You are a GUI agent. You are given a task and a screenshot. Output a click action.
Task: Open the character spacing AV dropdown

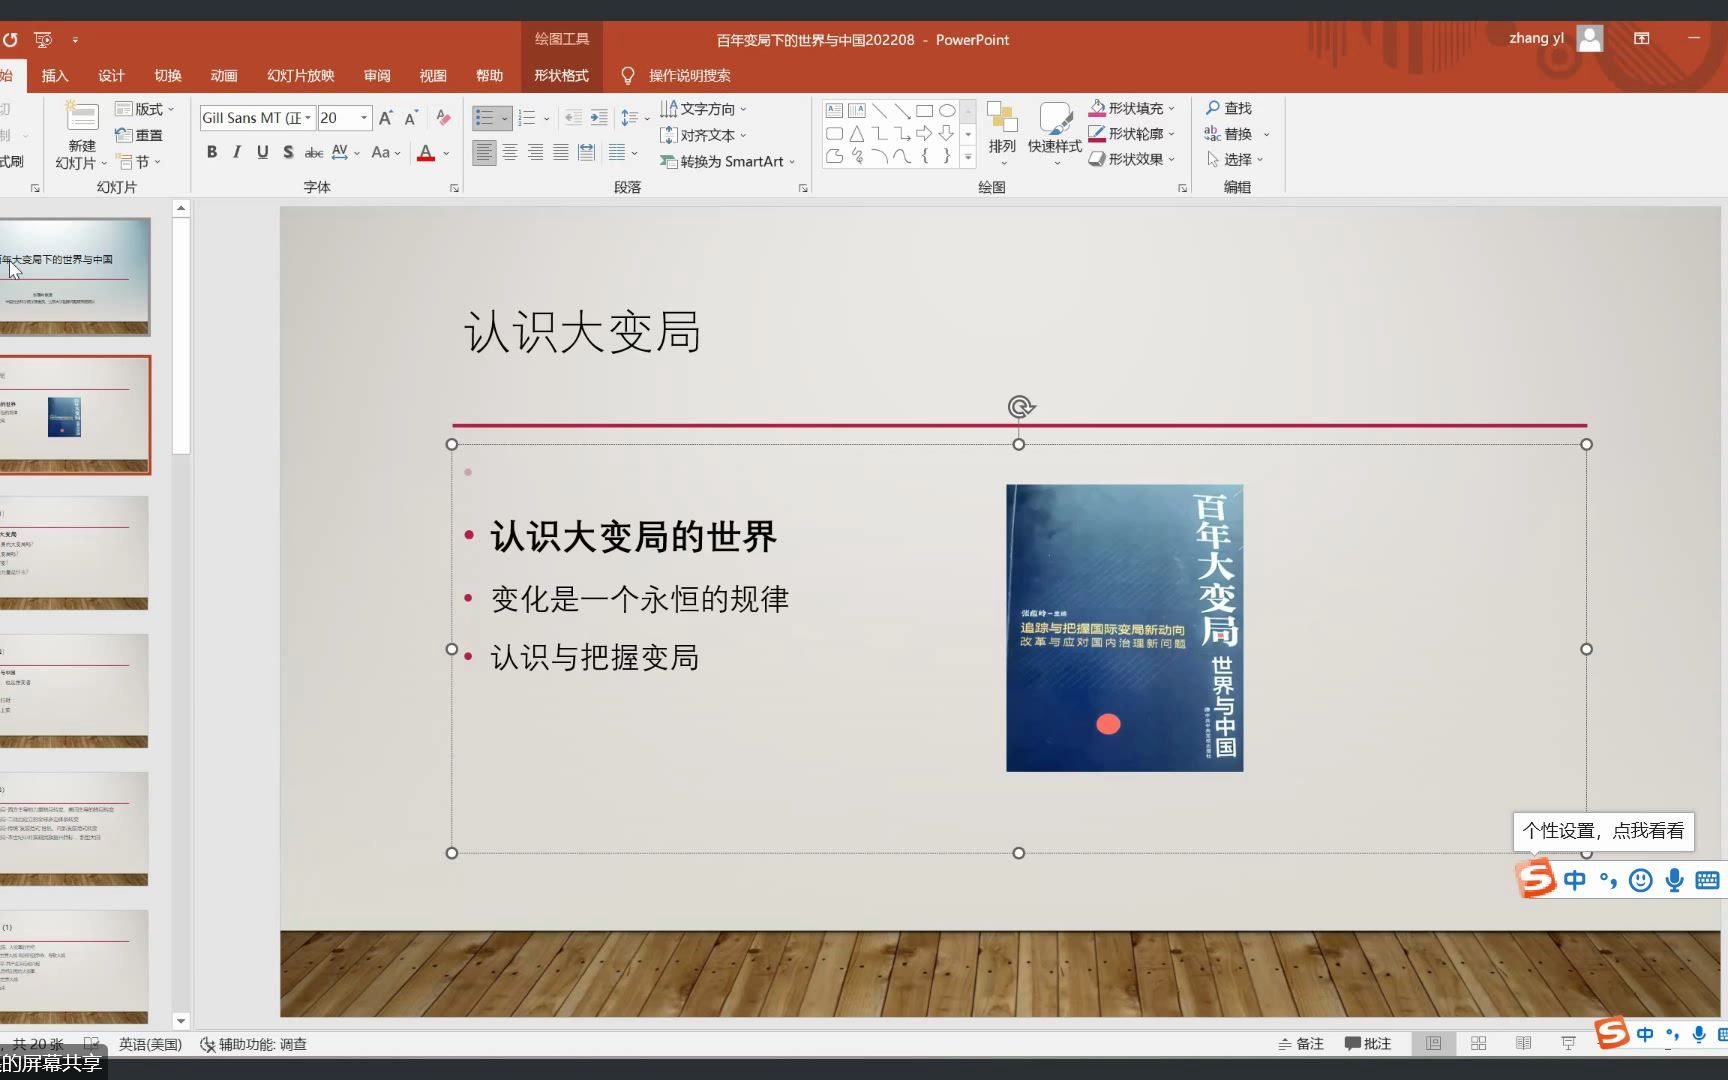click(345, 152)
